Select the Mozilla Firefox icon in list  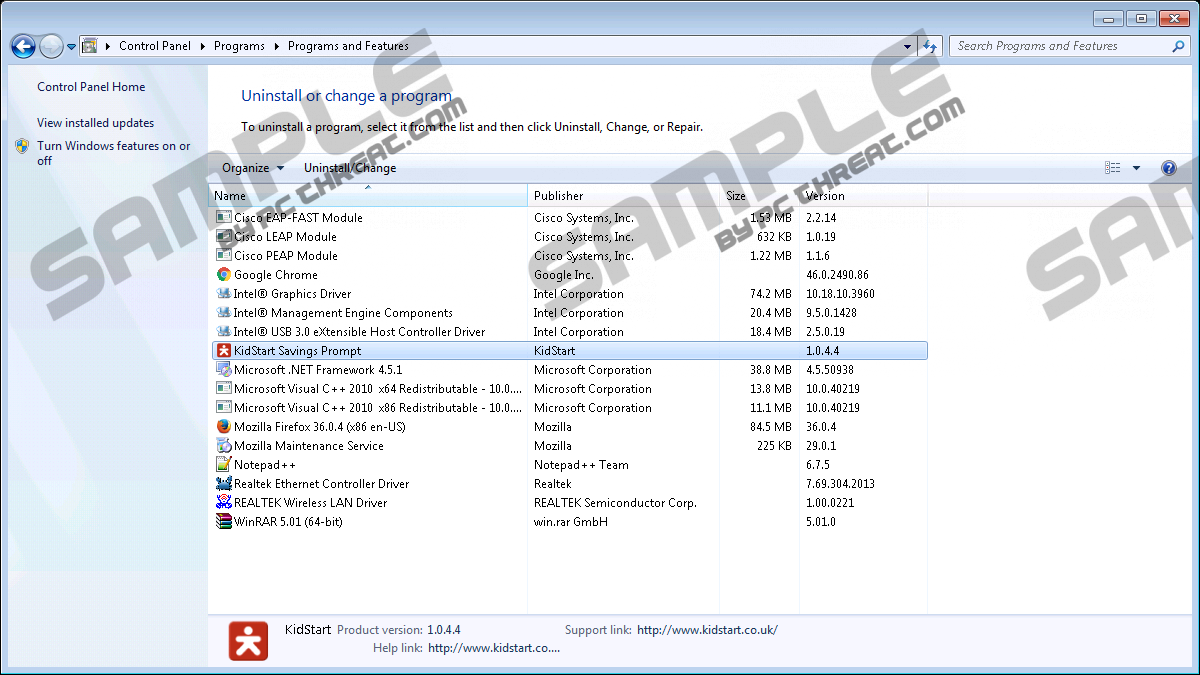(x=224, y=427)
